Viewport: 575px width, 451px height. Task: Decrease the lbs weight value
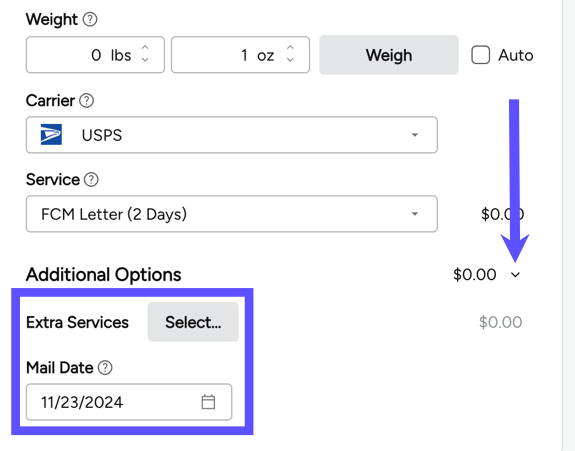(x=145, y=60)
